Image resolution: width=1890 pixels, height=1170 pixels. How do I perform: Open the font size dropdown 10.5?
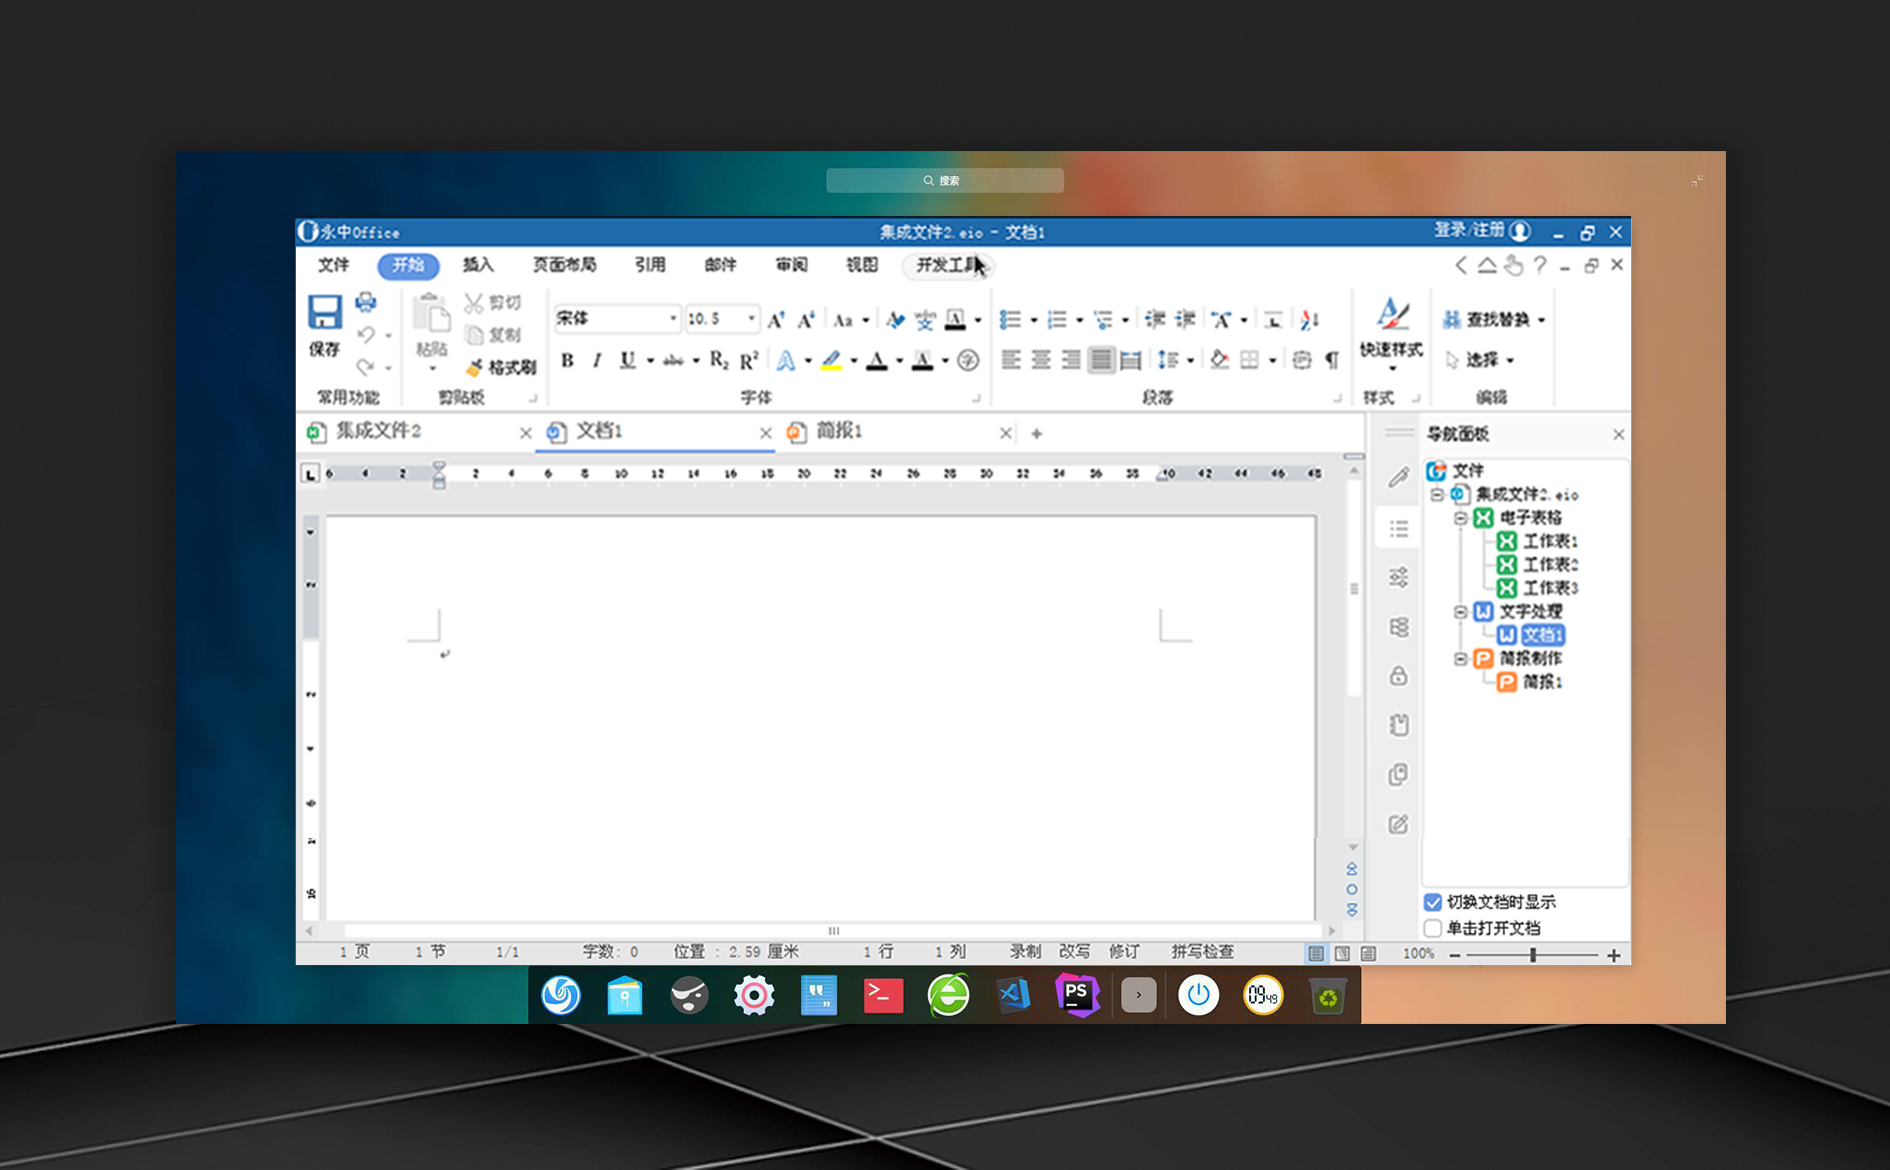[751, 319]
